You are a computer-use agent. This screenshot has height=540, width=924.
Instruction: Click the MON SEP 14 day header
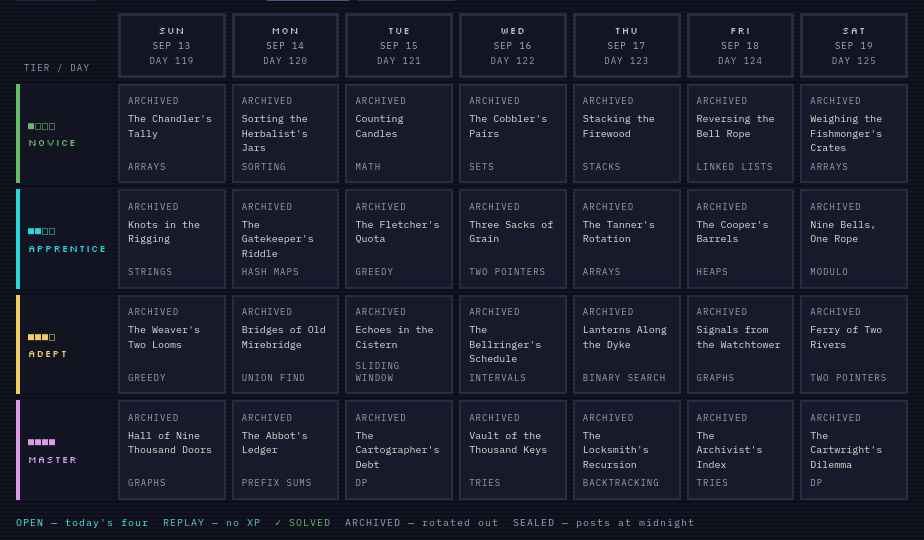(x=285, y=45)
